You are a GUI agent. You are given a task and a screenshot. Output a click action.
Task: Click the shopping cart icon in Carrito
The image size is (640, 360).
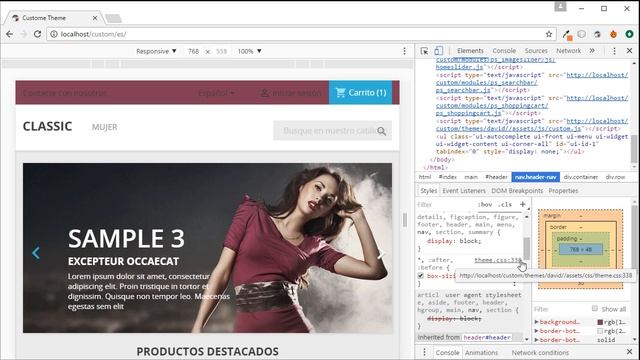coord(340,93)
